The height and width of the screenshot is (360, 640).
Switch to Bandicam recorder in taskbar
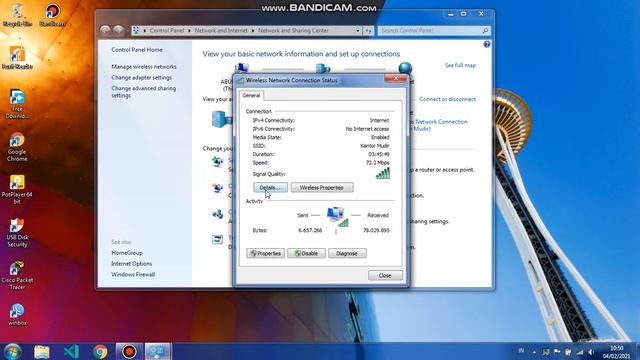click(129, 351)
